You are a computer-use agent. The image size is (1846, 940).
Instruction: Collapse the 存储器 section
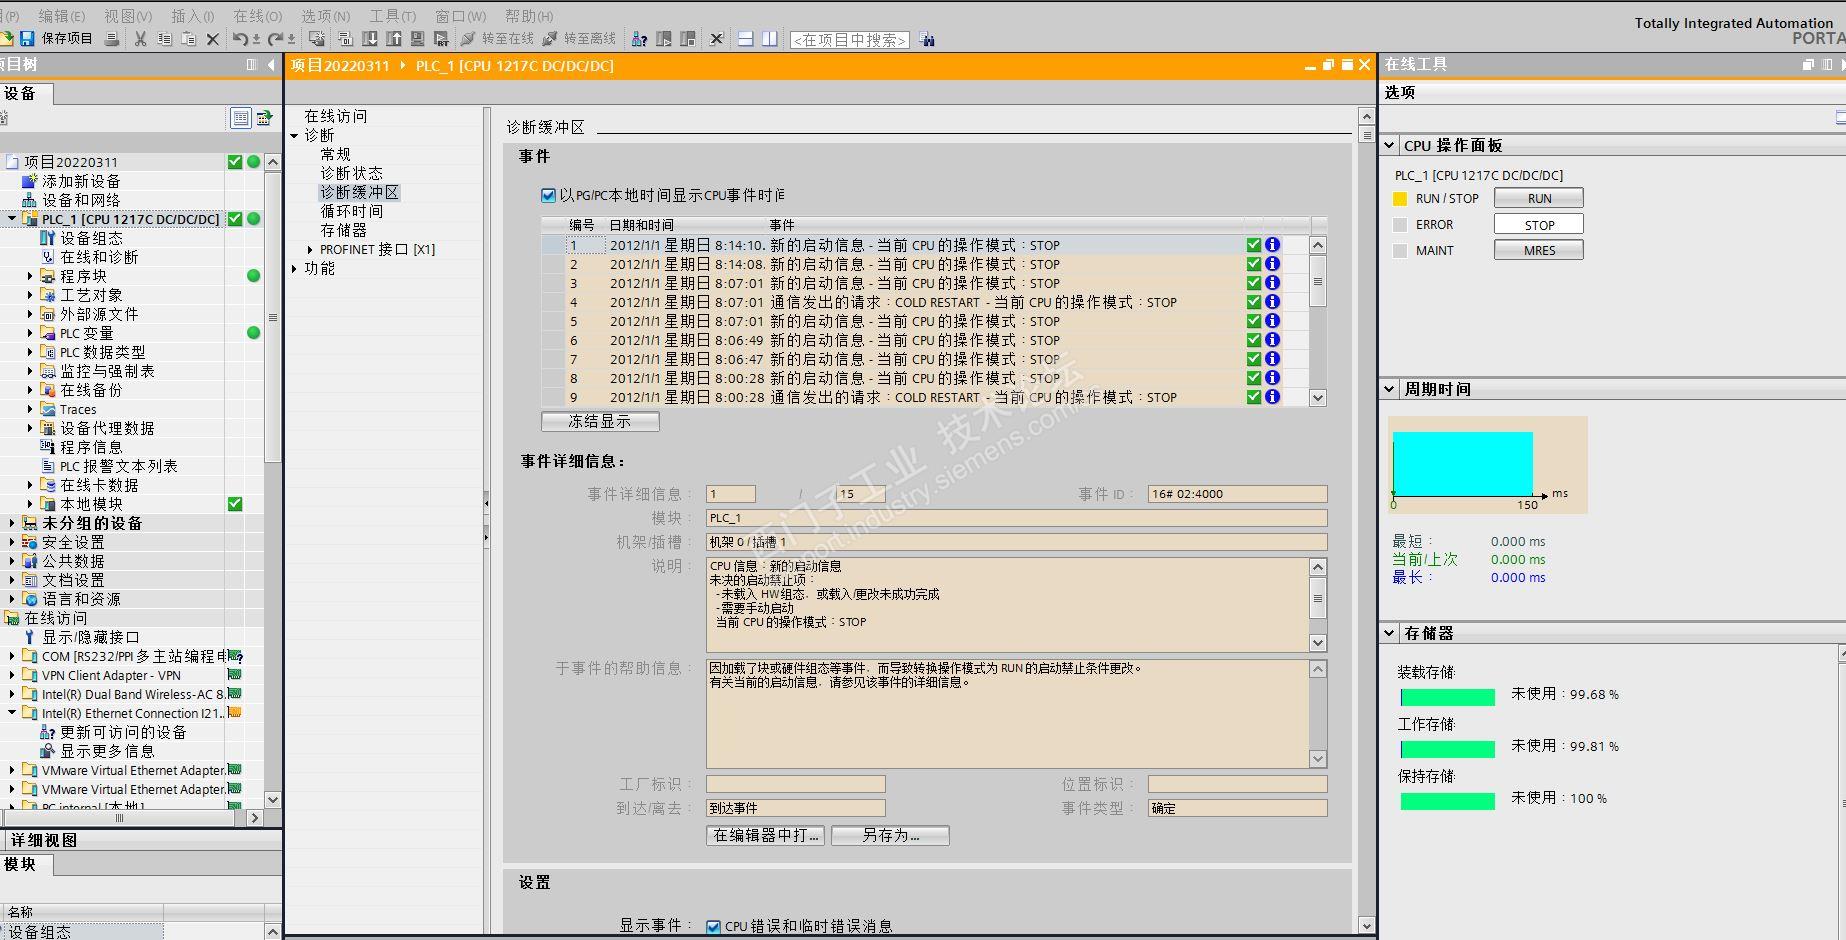click(1390, 633)
